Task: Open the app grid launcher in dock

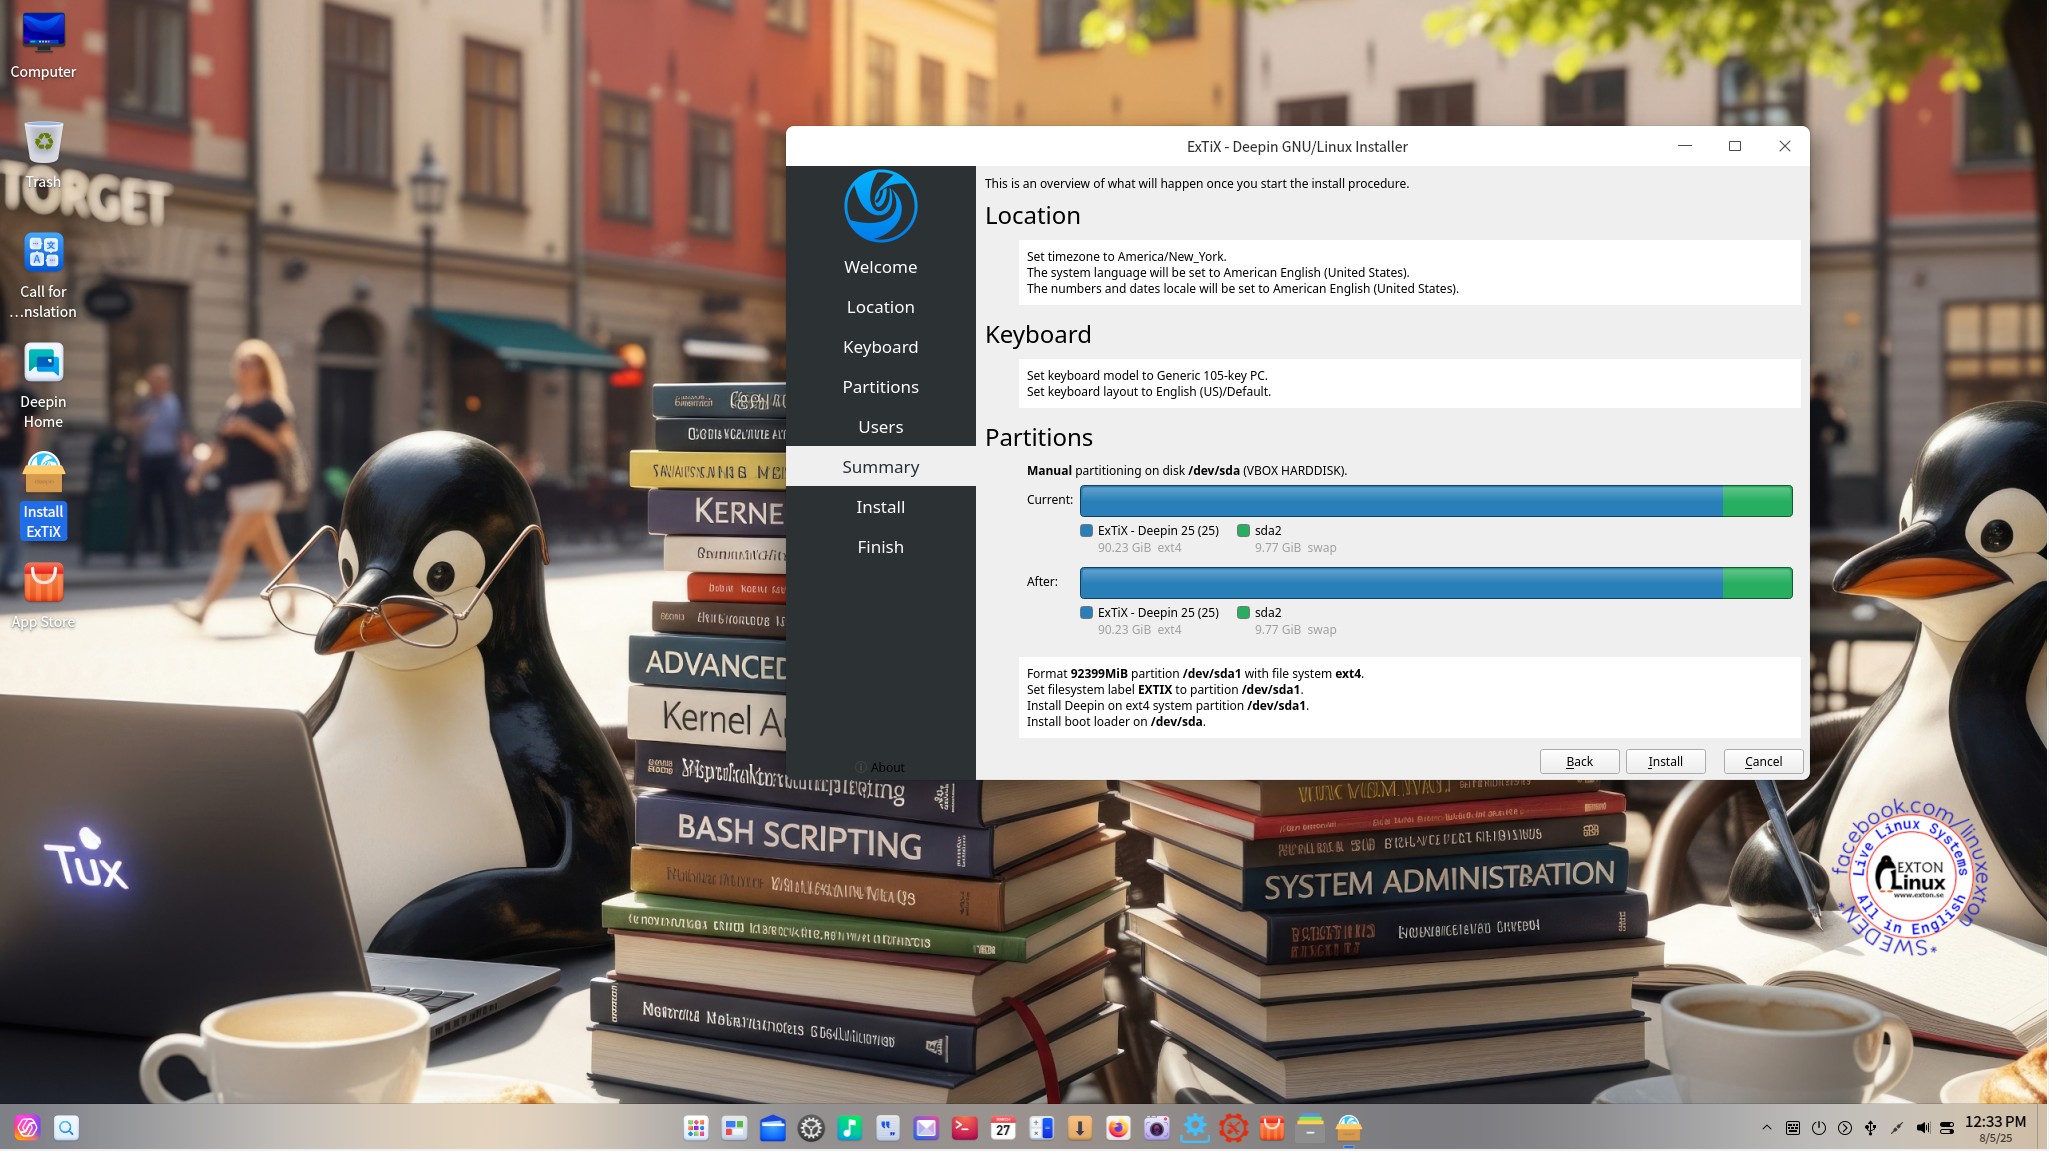Action: pos(696,1128)
